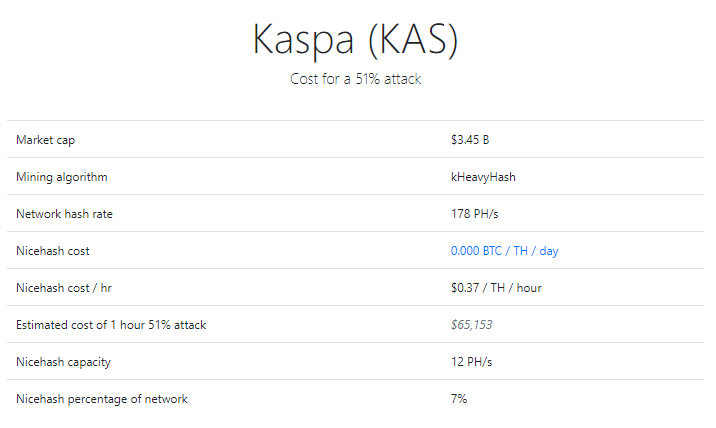The height and width of the screenshot is (428, 716).
Task: Click the $3.45 B market cap value
Action: (470, 140)
